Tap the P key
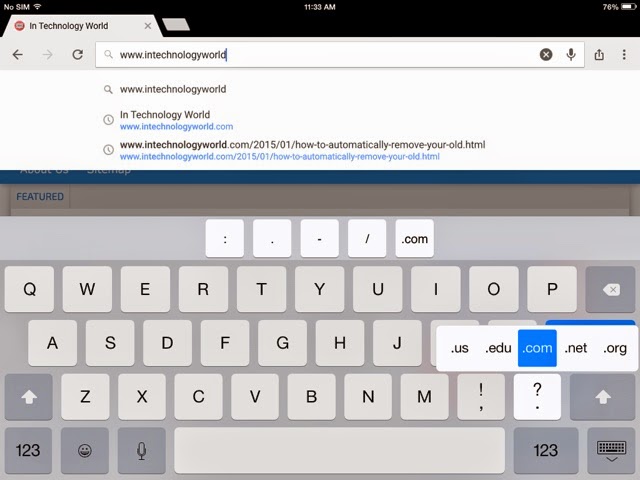640x480 pixels. click(x=552, y=289)
